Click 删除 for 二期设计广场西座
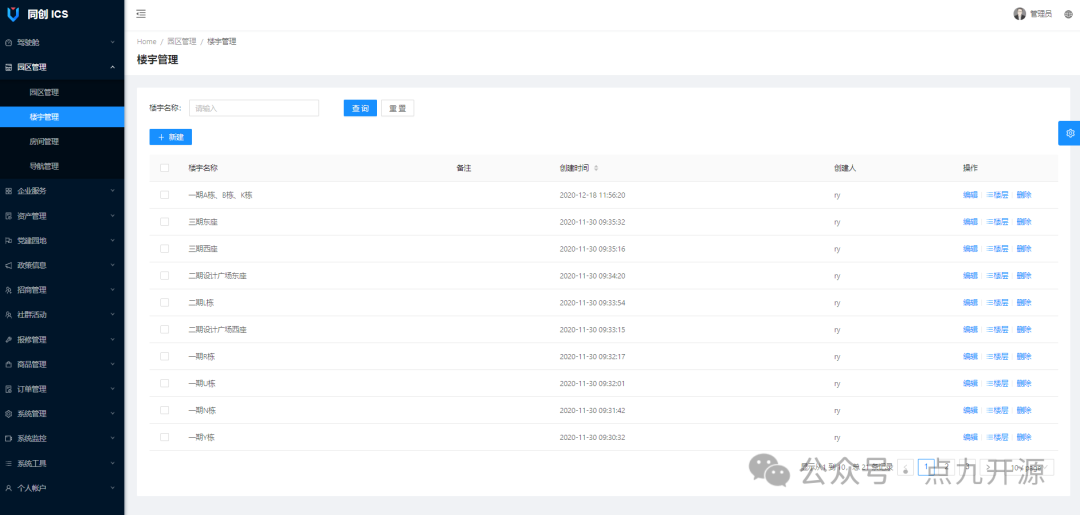The width and height of the screenshot is (1080, 515). 1024,329
